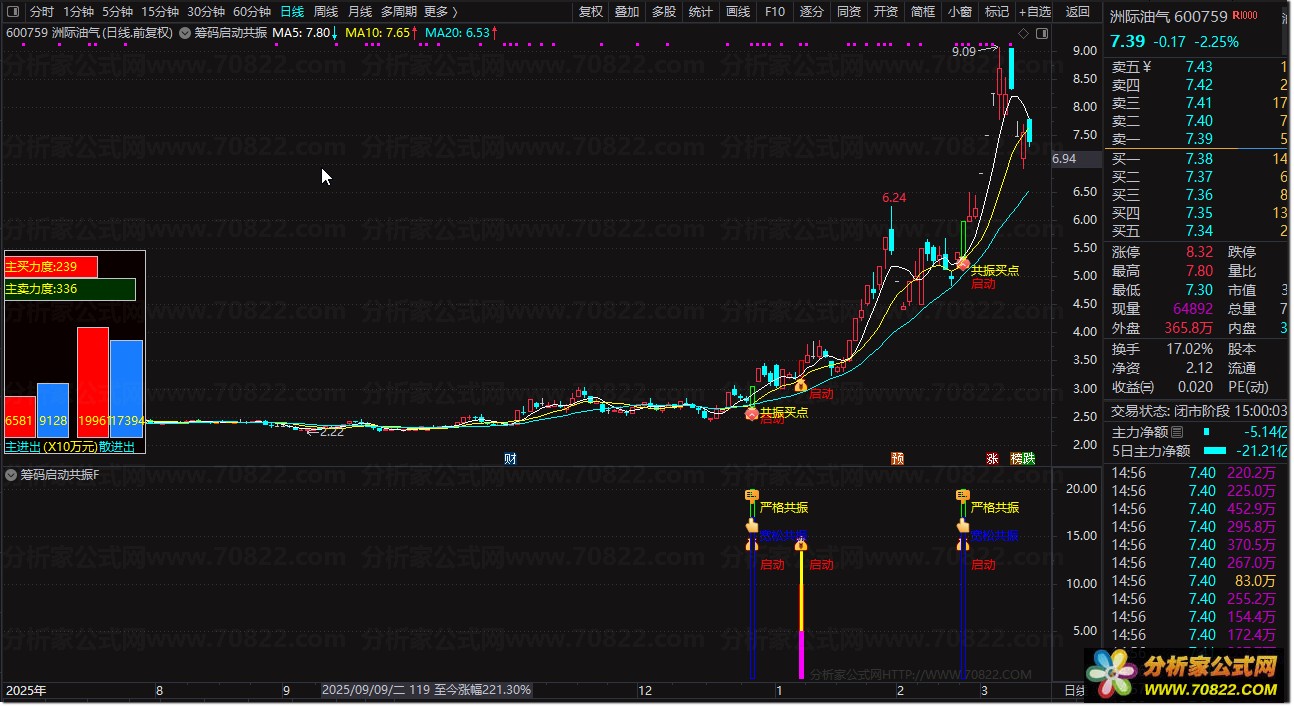Click the 返回 back button

point(1078,12)
